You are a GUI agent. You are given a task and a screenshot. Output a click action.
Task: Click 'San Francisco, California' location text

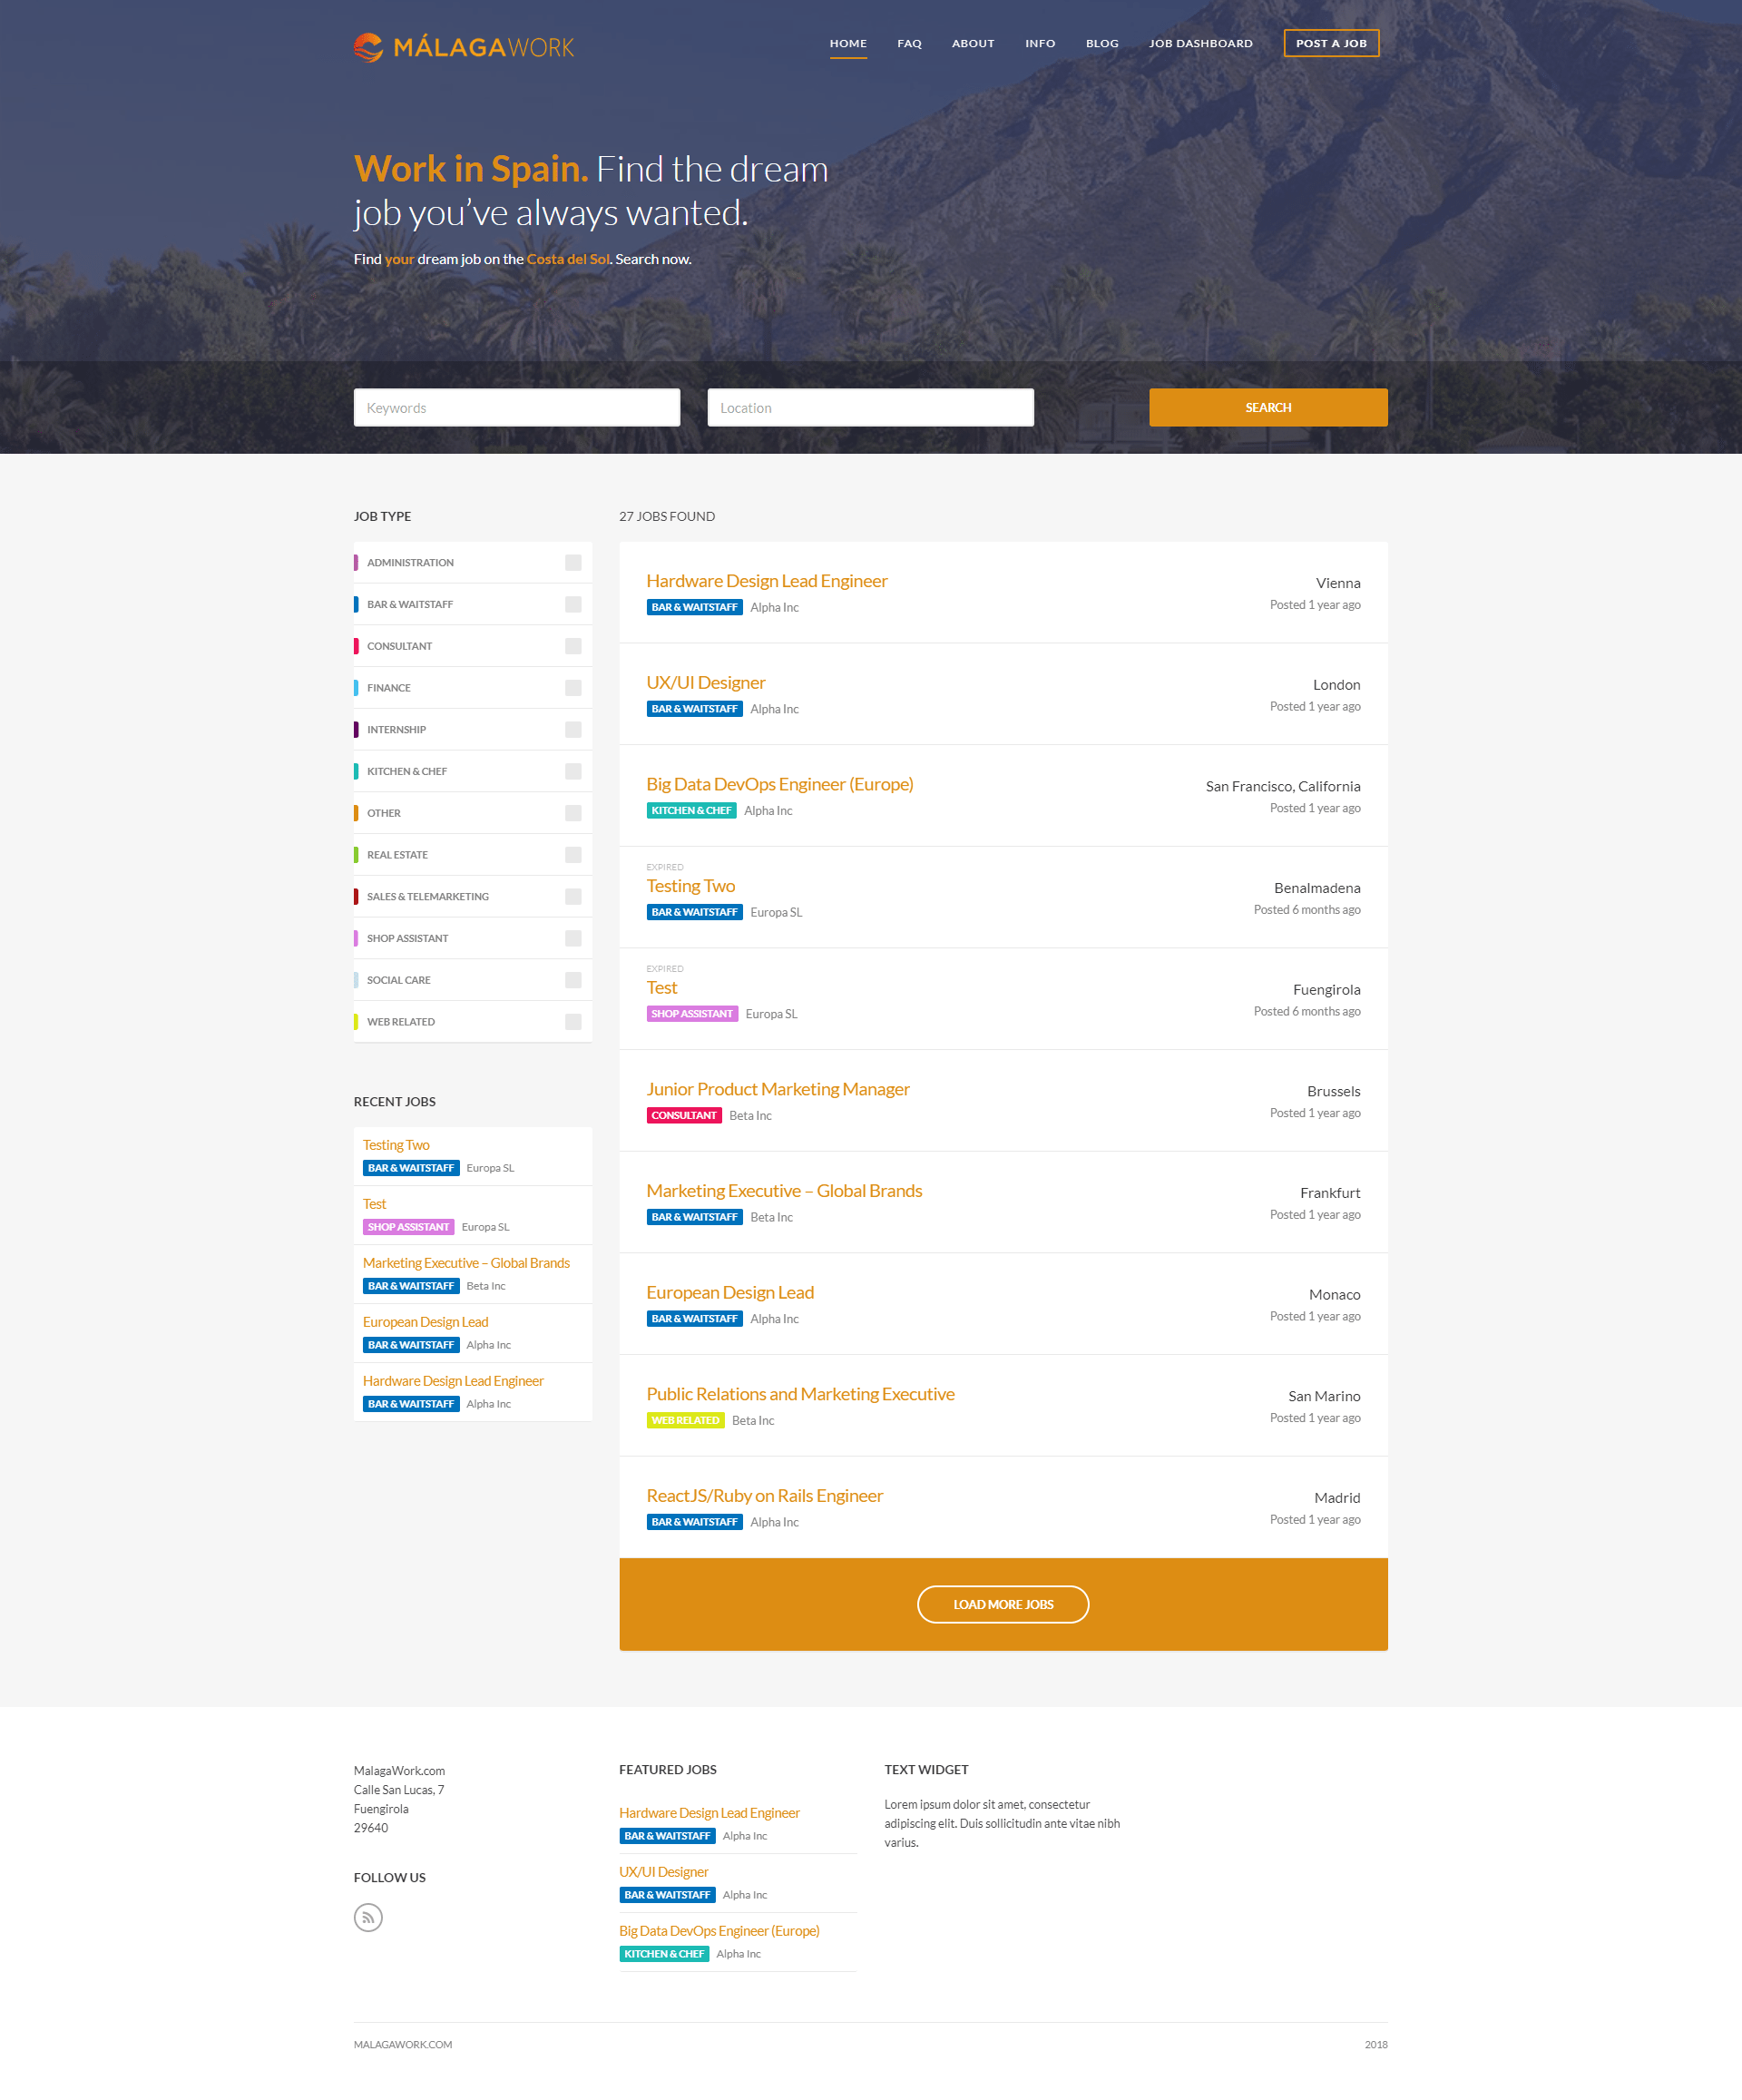(x=1282, y=787)
